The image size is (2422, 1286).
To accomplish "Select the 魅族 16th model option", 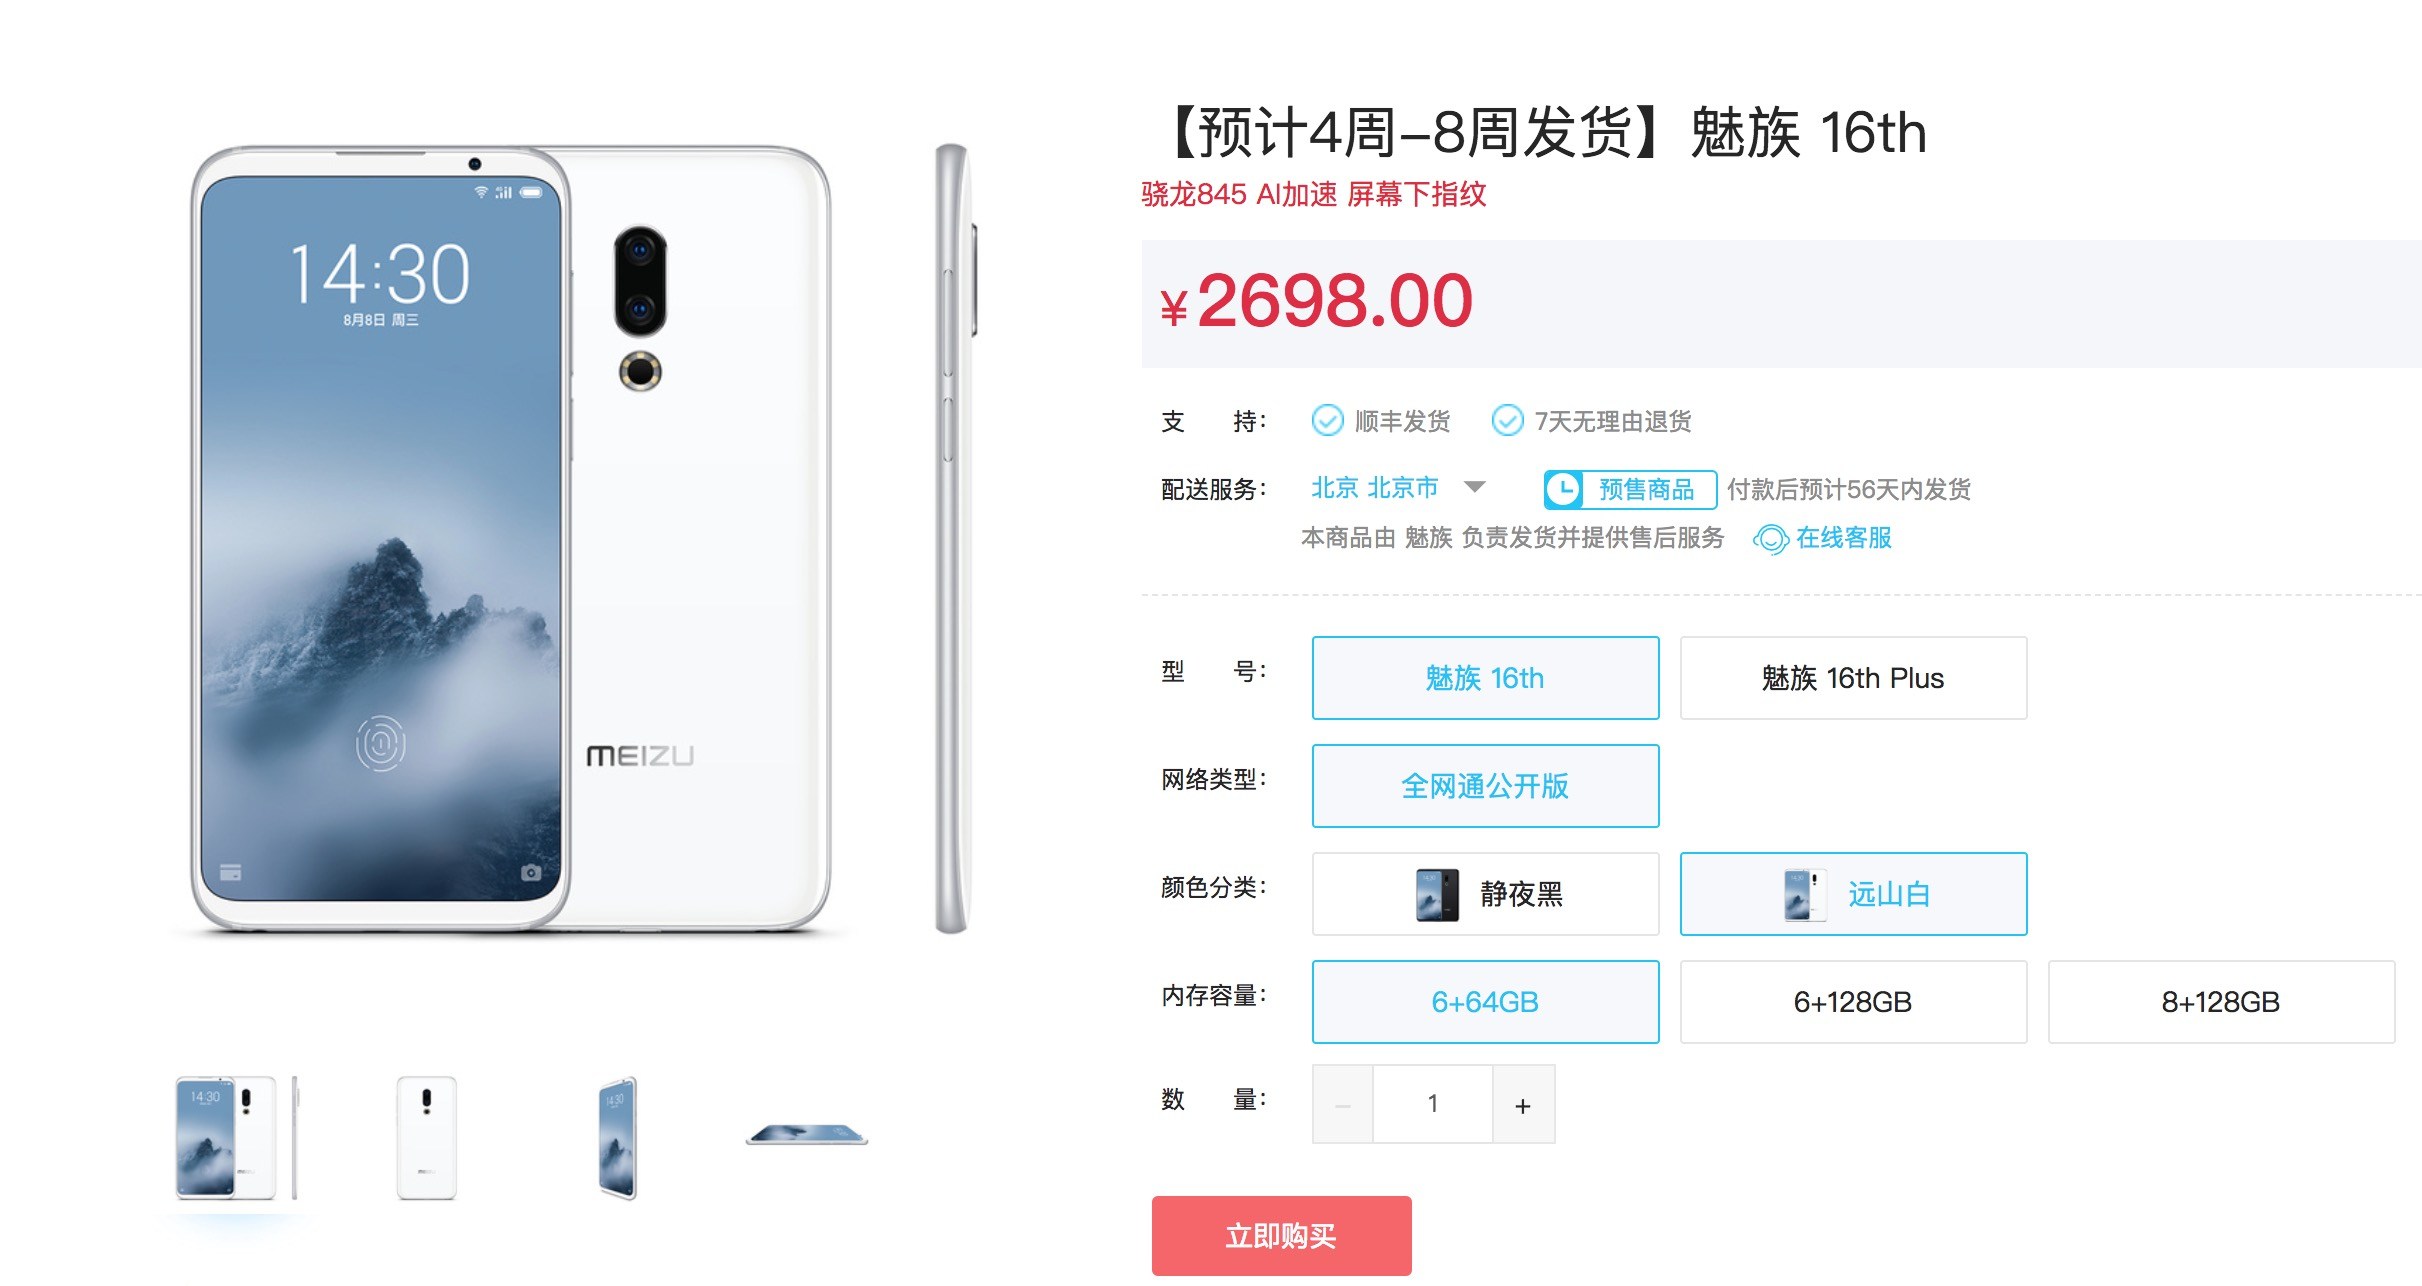I will tap(1485, 678).
